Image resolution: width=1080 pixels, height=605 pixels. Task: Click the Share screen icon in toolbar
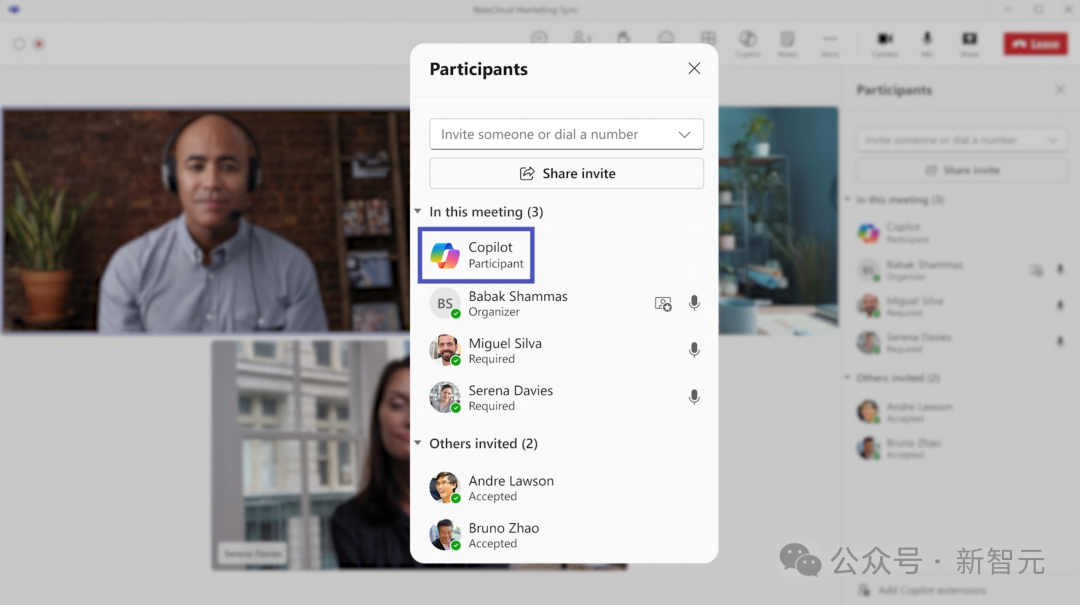pyautogui.click(x=969, y=40)
